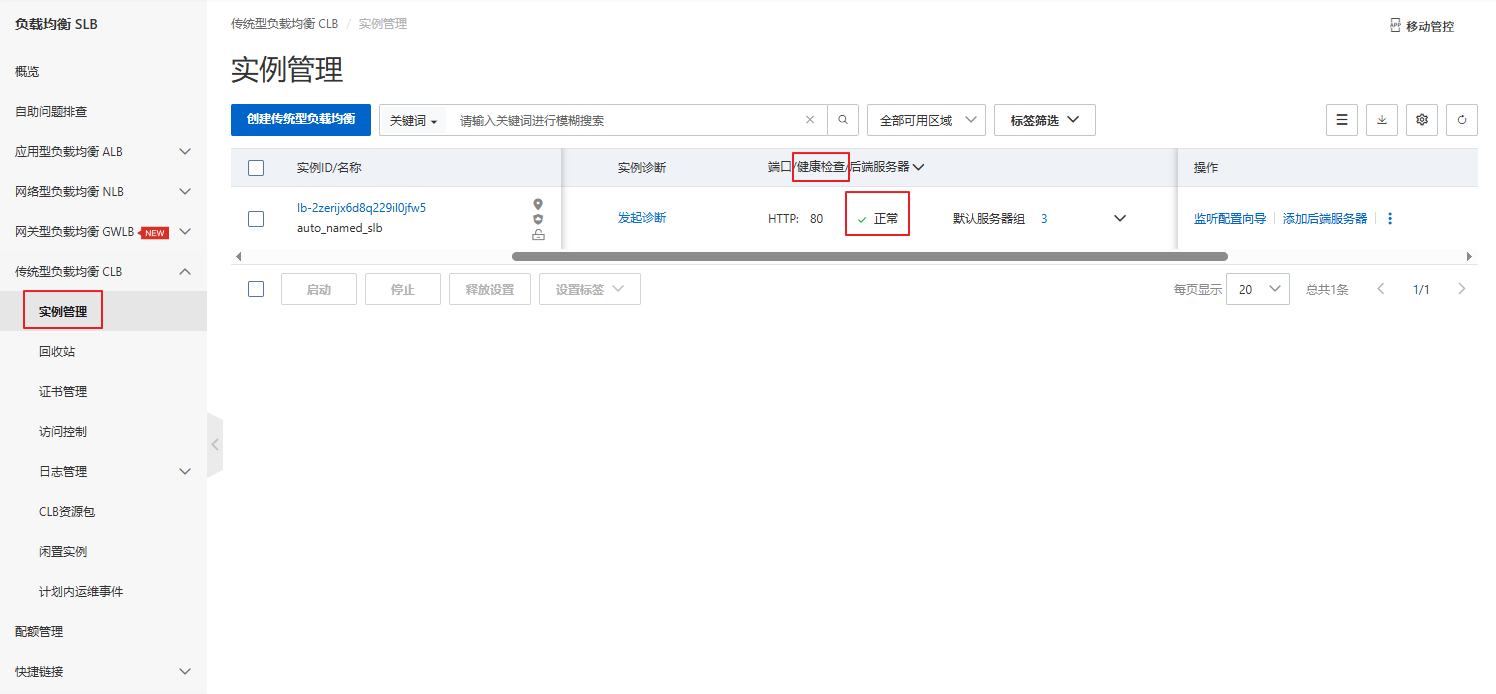This screenshot has height=694, width=1496.
Task: Click the 正常 health status text
Action: (886, 218)
